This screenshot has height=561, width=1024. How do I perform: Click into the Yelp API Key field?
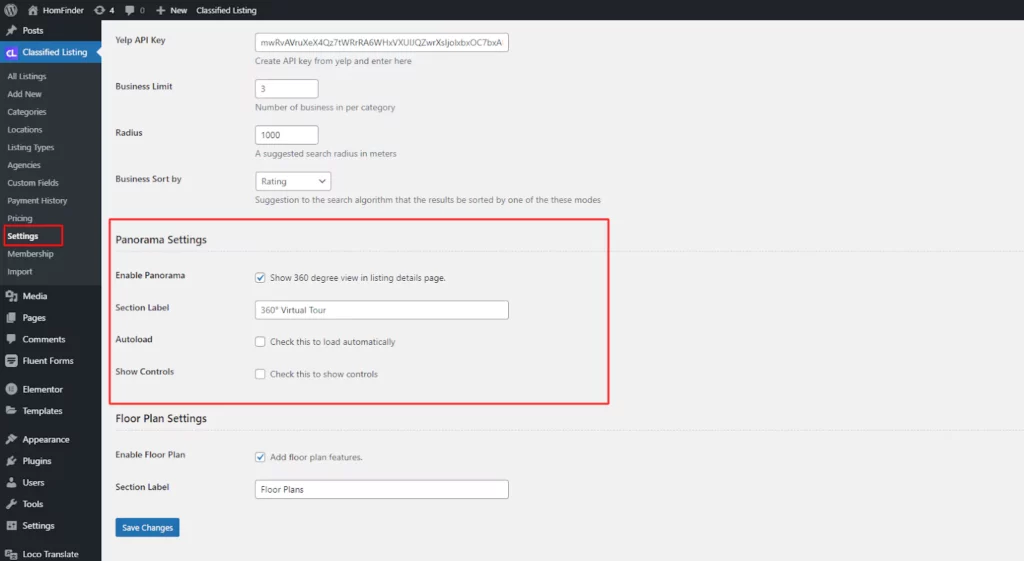[381, 42]
